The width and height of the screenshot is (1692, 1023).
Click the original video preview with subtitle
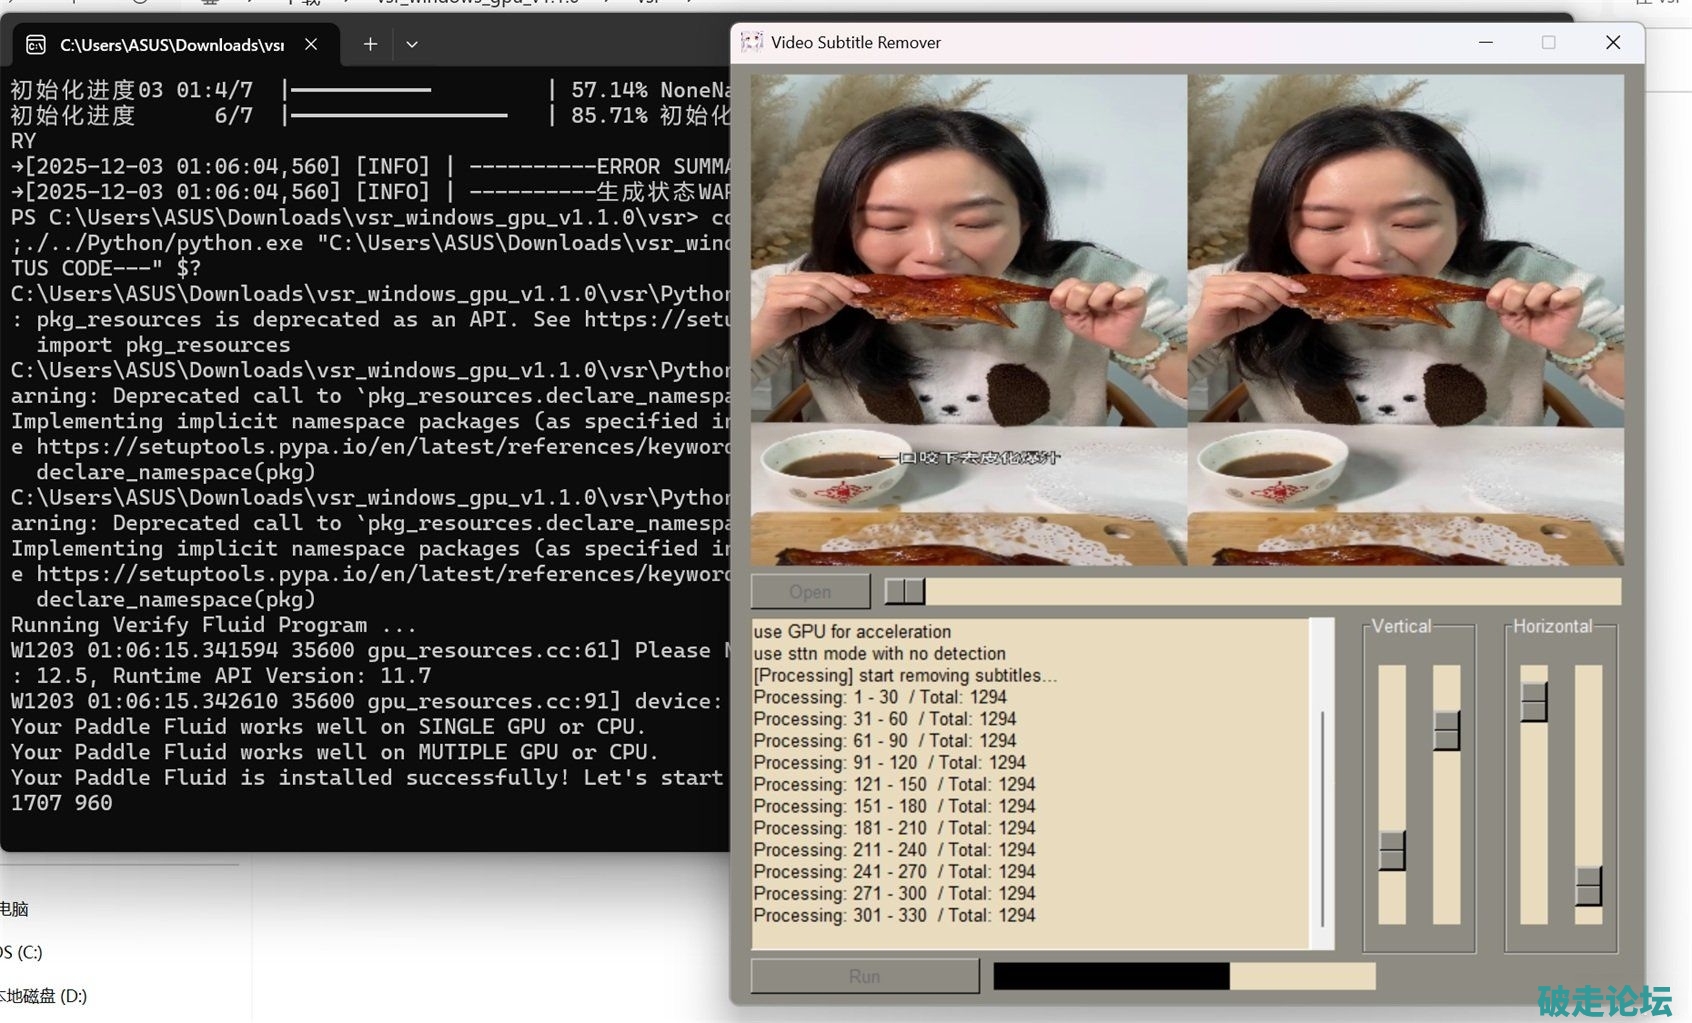(x=968, y=320)
